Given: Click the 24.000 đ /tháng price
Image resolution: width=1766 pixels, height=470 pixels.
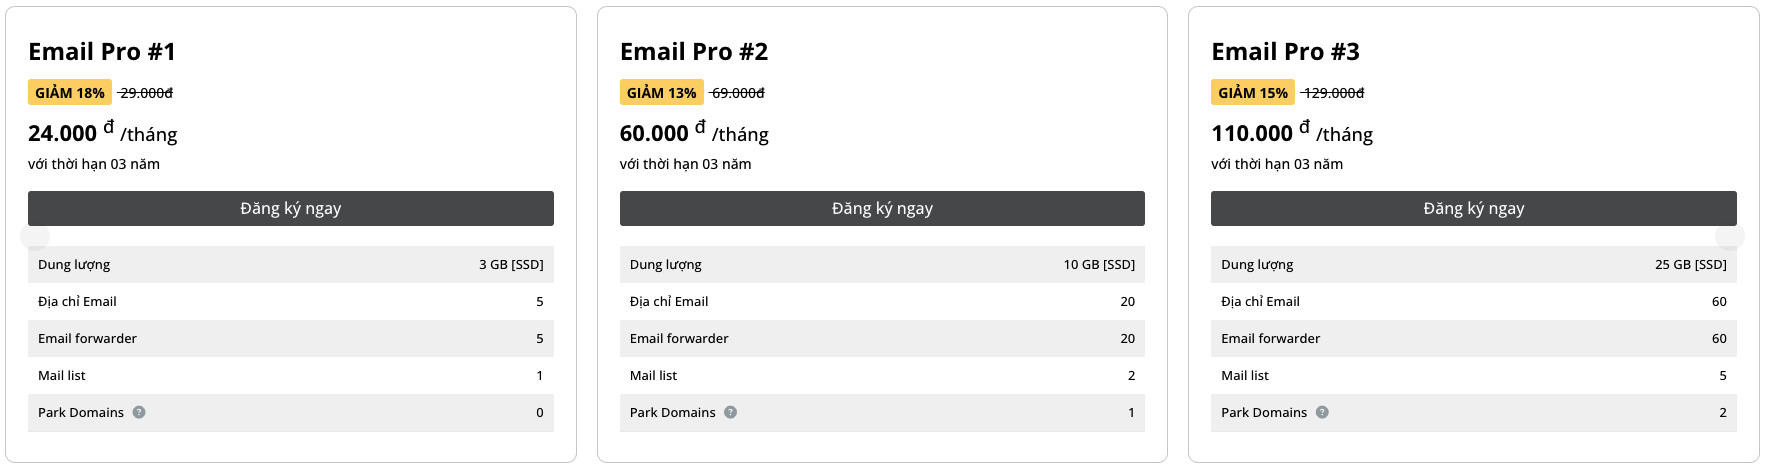Looking at the screenshot, I should [x=103, y=133].
